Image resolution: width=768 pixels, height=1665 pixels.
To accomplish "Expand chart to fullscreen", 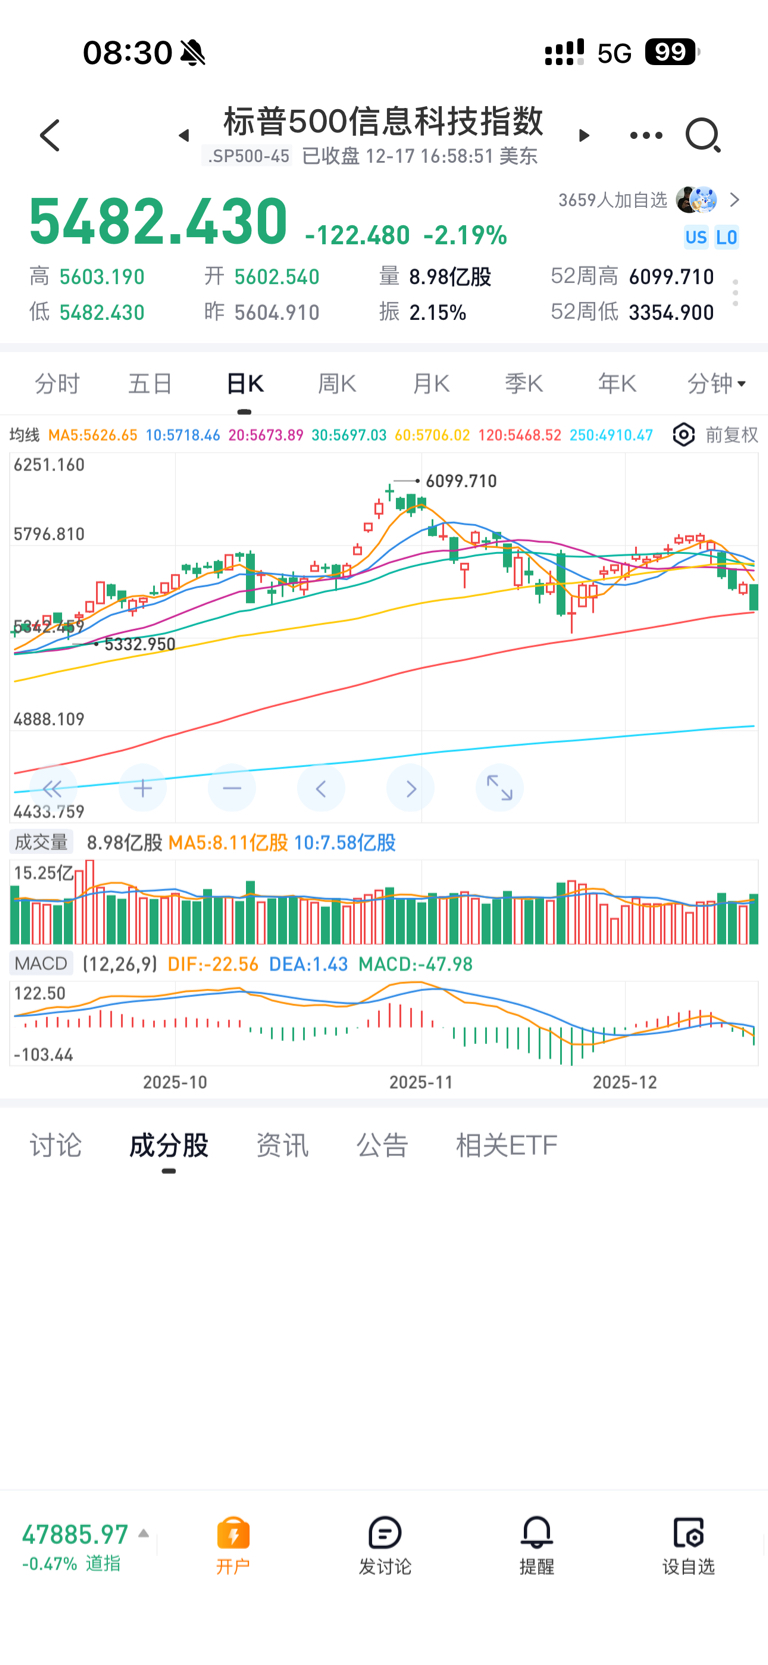I will 499,789.
